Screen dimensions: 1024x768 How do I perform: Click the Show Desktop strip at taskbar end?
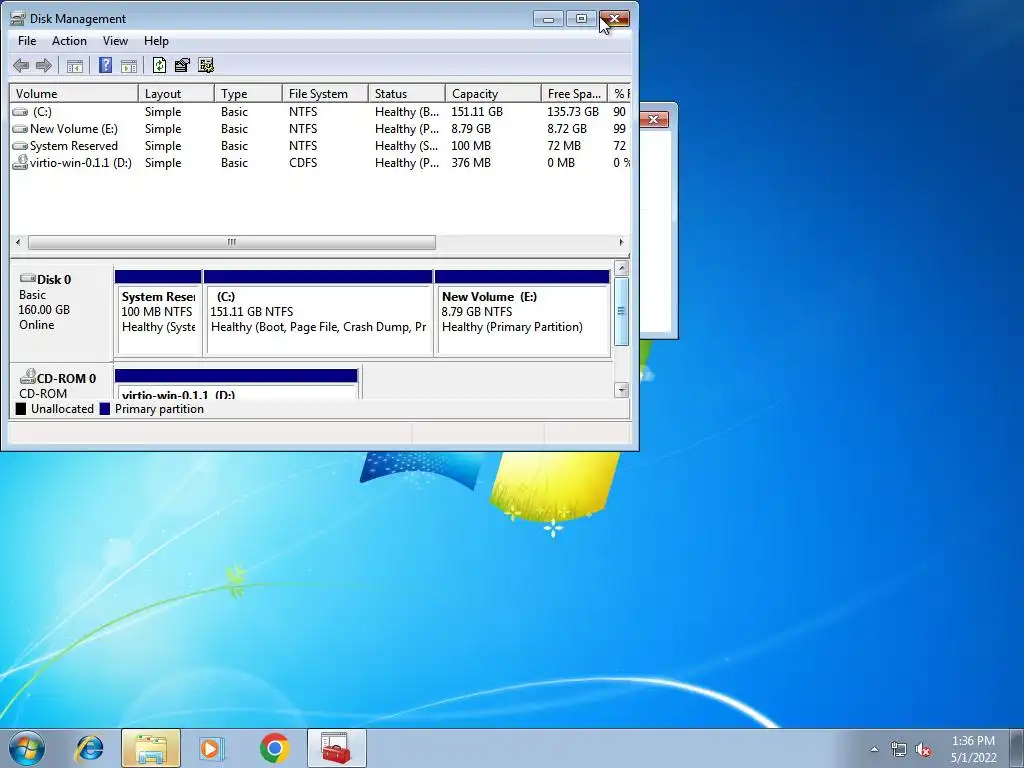pyautogui.click(x=1017, y=748)
